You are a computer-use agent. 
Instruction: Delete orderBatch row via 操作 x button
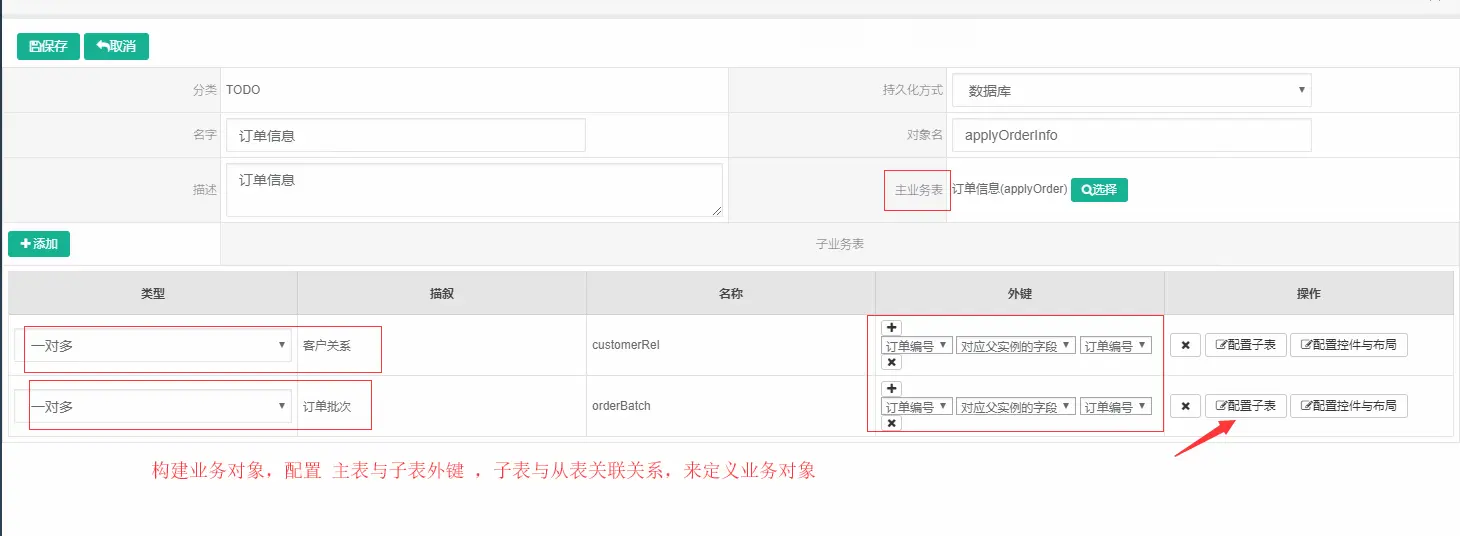coord(1185,406)
